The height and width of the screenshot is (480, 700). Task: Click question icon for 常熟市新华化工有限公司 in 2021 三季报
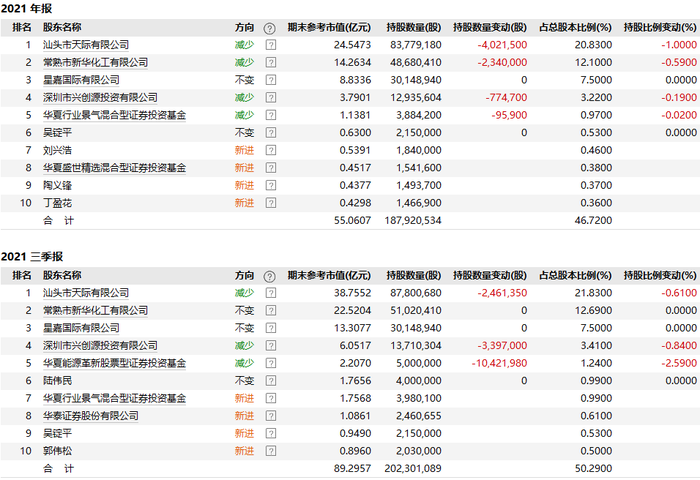(271, 310)
